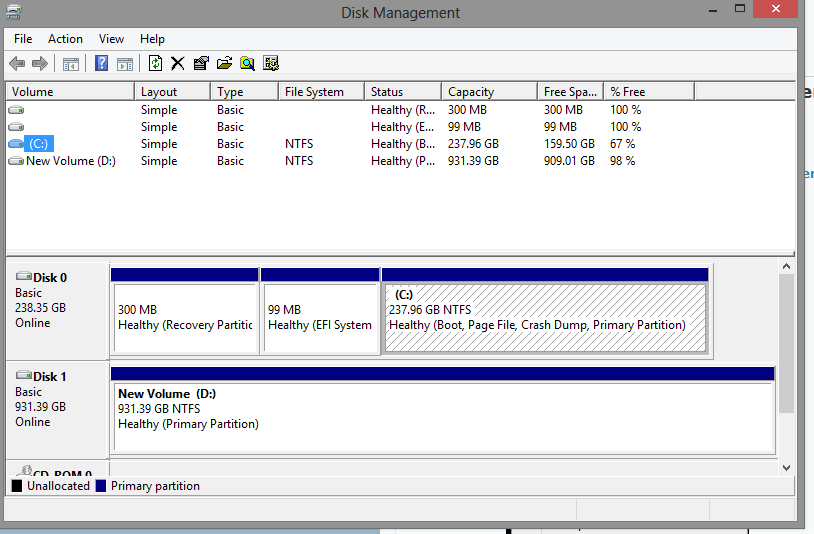
Task: Click the disk pane vertical scrollbar thumb
Action: coord(786,343)
